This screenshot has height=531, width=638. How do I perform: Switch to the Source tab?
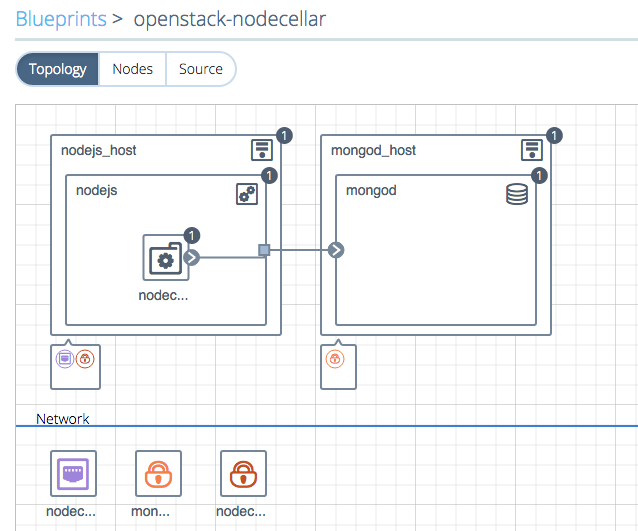point(201,69)
